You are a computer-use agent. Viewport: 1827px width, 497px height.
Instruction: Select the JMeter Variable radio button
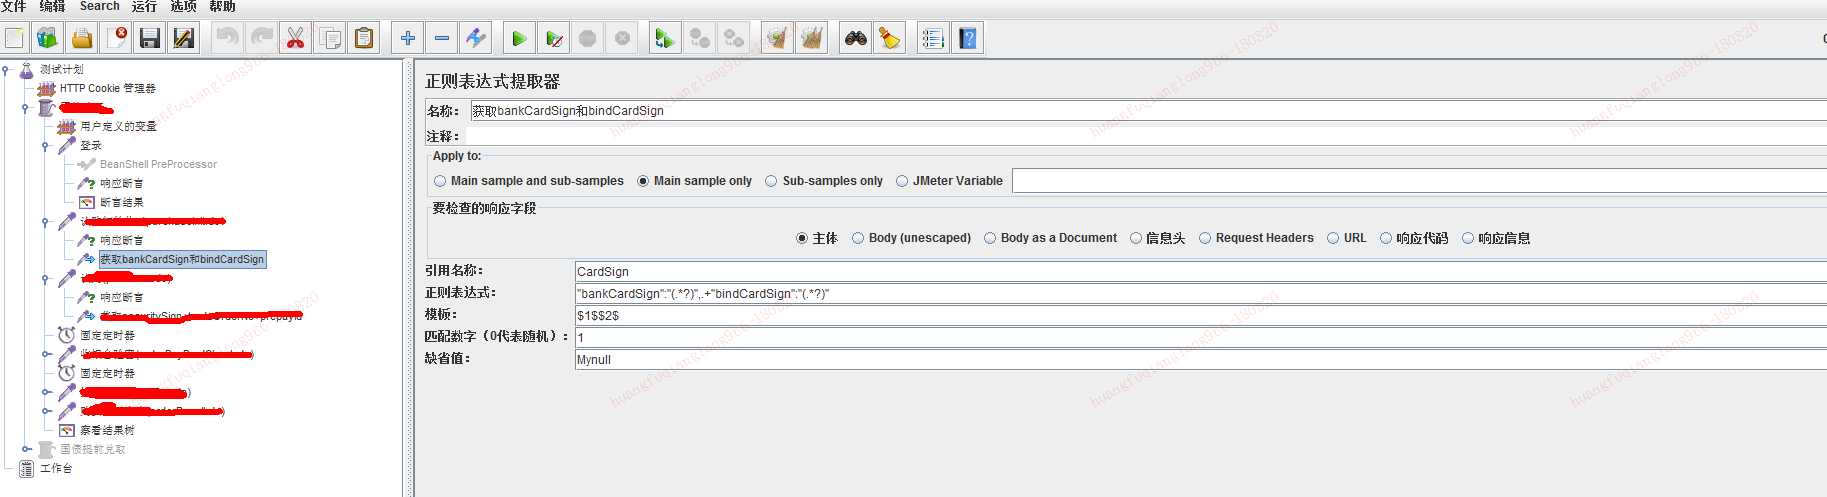pyautogui.click(x=949, y=181)
